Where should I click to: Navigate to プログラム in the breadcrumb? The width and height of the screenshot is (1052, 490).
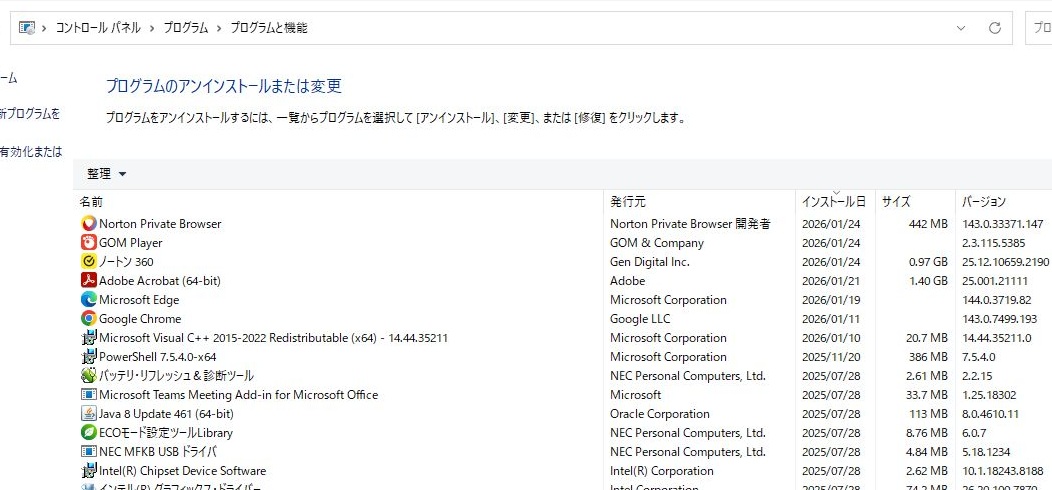coord(186,28)
